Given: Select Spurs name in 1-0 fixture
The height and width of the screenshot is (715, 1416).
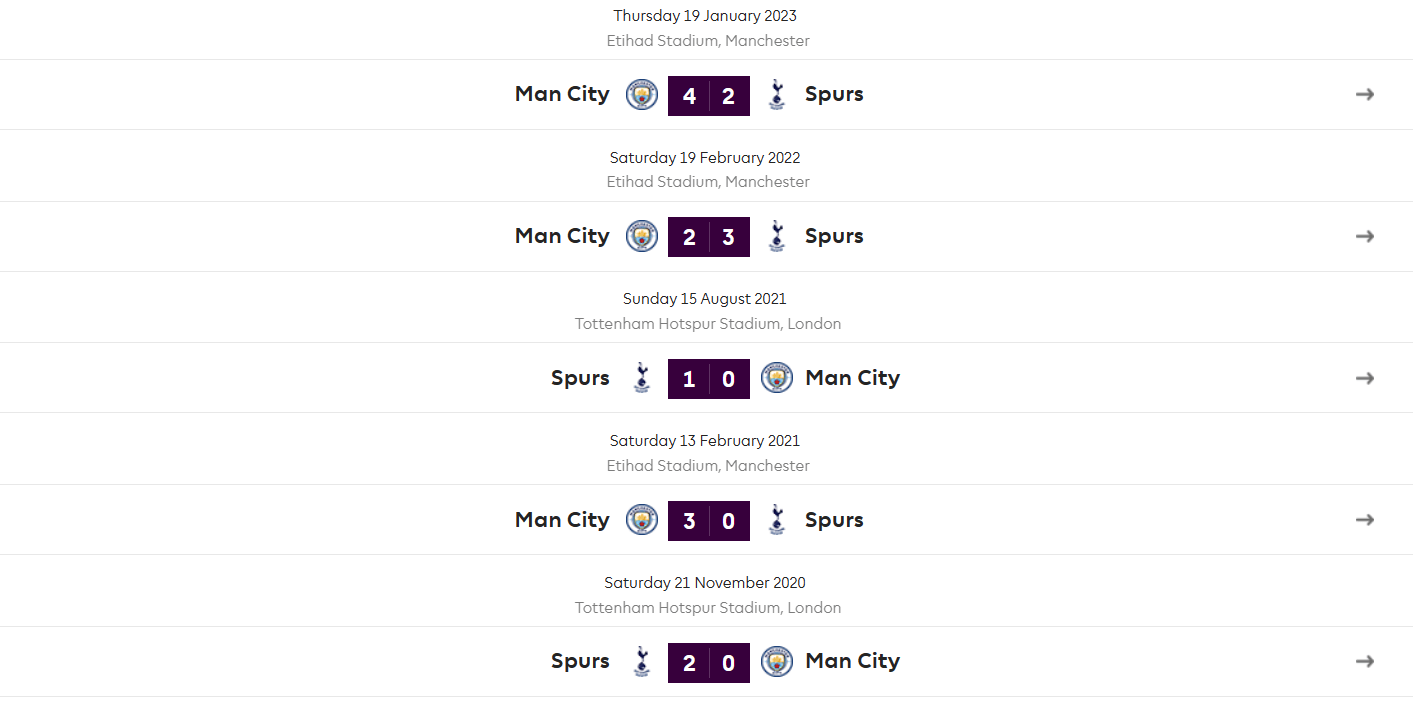Looking at the screenshot, I should pos(580,378).
